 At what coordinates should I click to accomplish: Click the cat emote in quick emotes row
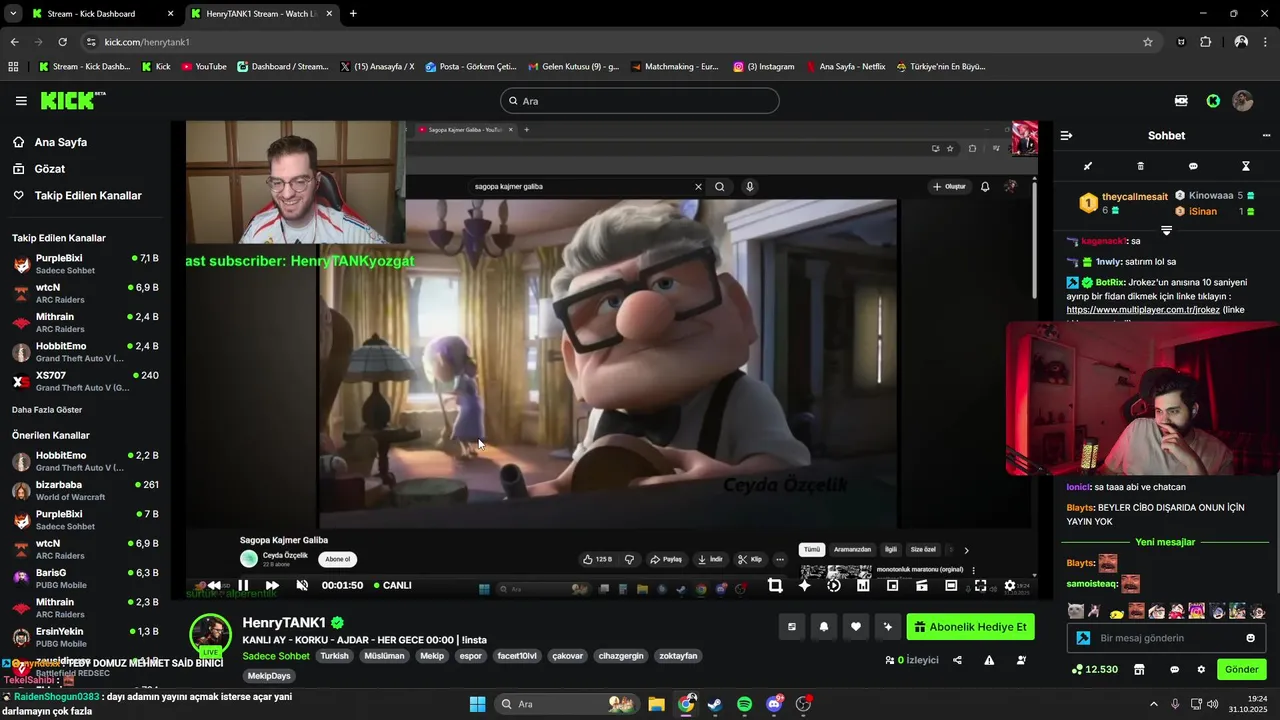point(1075,611)
